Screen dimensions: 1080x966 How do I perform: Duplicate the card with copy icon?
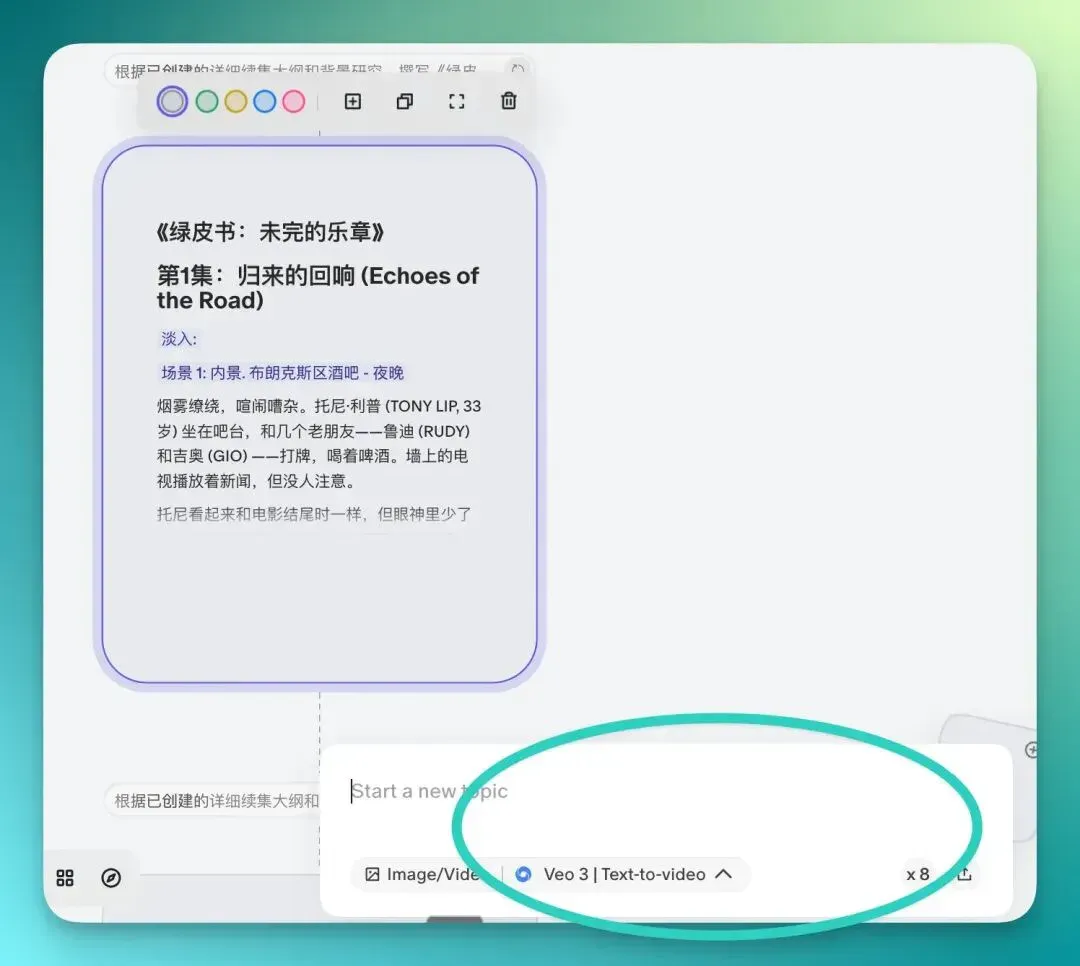[x=405, y=101]
